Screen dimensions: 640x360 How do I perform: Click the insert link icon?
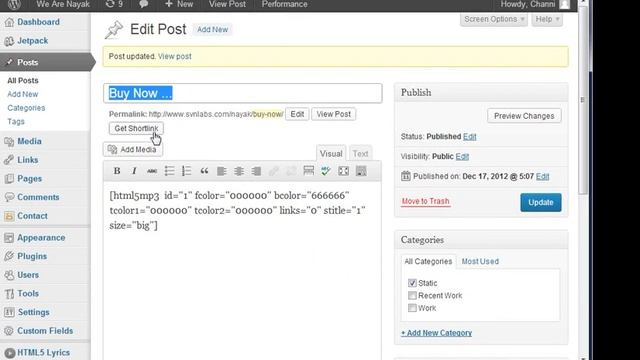click(273, 171)
